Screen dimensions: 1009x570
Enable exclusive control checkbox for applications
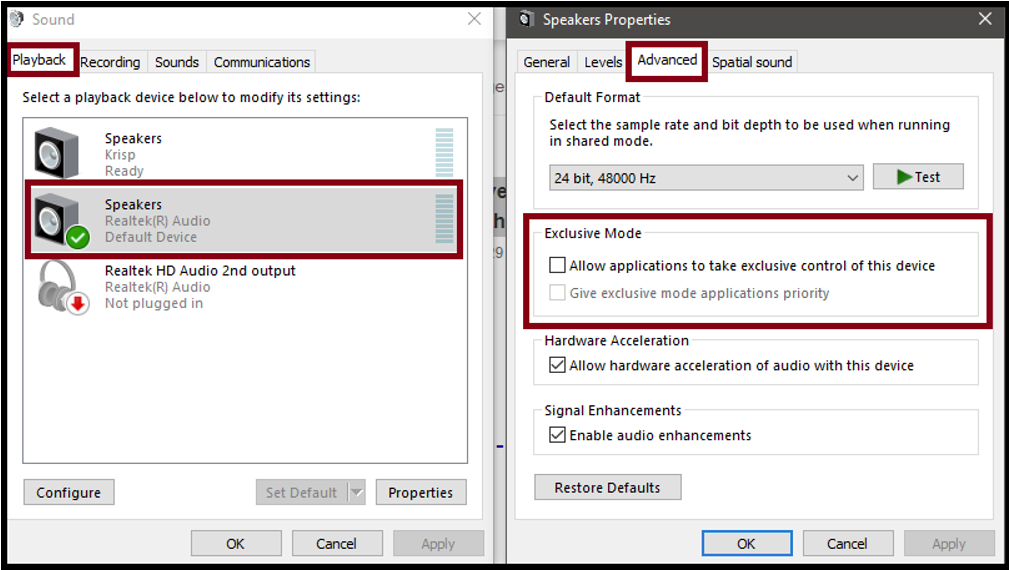pyautogui.click(x=557, y=265)
